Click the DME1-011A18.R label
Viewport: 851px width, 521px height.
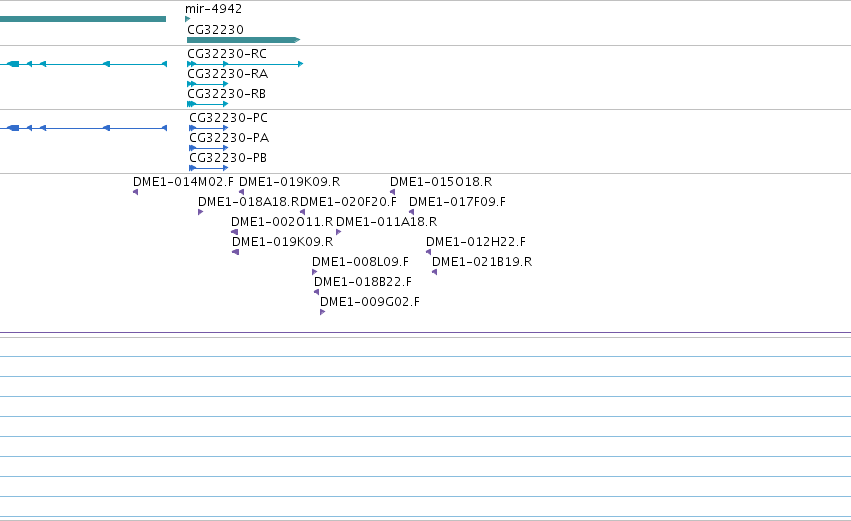pyautogui.click(x=386, y=222)
